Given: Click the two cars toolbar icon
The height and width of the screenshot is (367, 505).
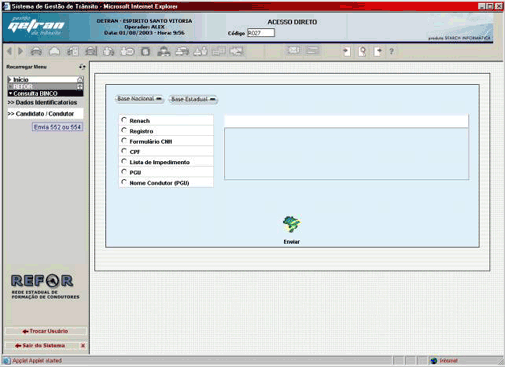Looking at the screenshot, I should (x=182, y=51).
